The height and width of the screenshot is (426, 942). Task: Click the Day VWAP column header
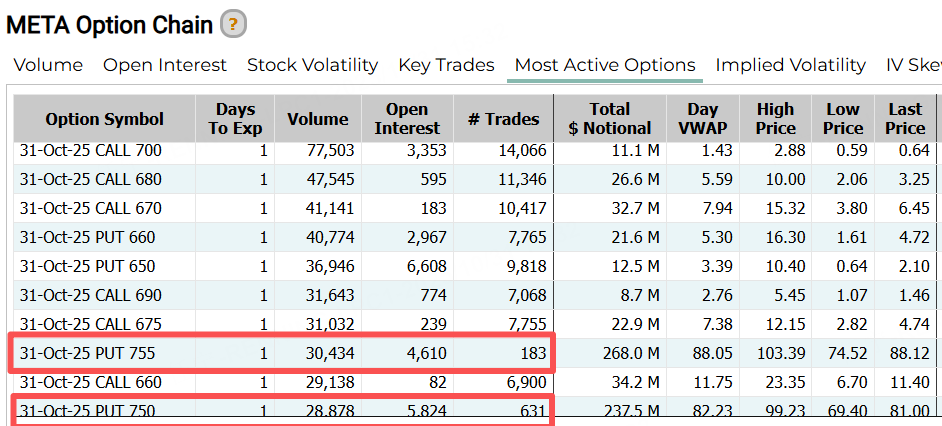point(702,119)
